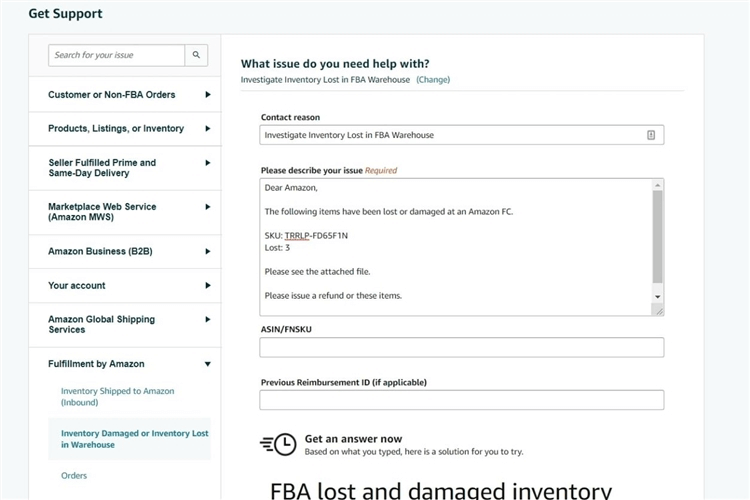Expand the Amazon Business (B2B) arrow
This screenshot has width=750, height=500.
point(208,252)
